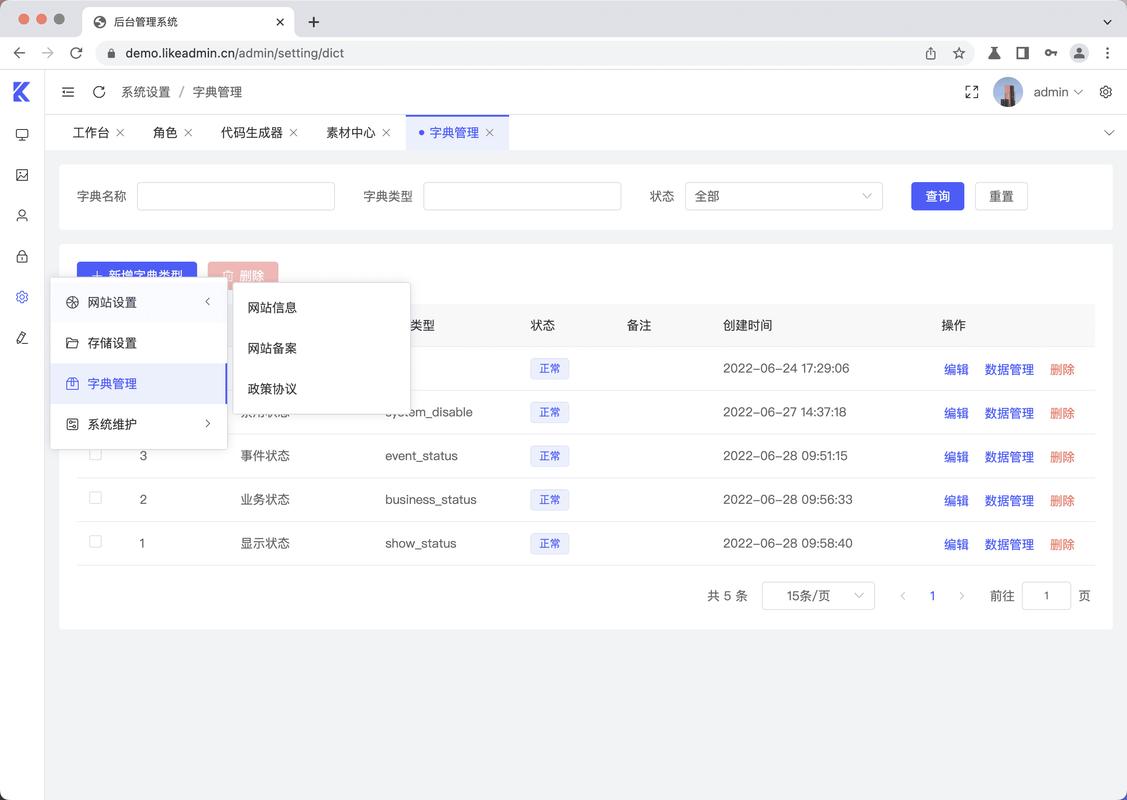This screenshot has width=1127, height=800.
Task: Check the checkbox for 显示状态 row
Action: pyautogui.click(x=95, y=541)
